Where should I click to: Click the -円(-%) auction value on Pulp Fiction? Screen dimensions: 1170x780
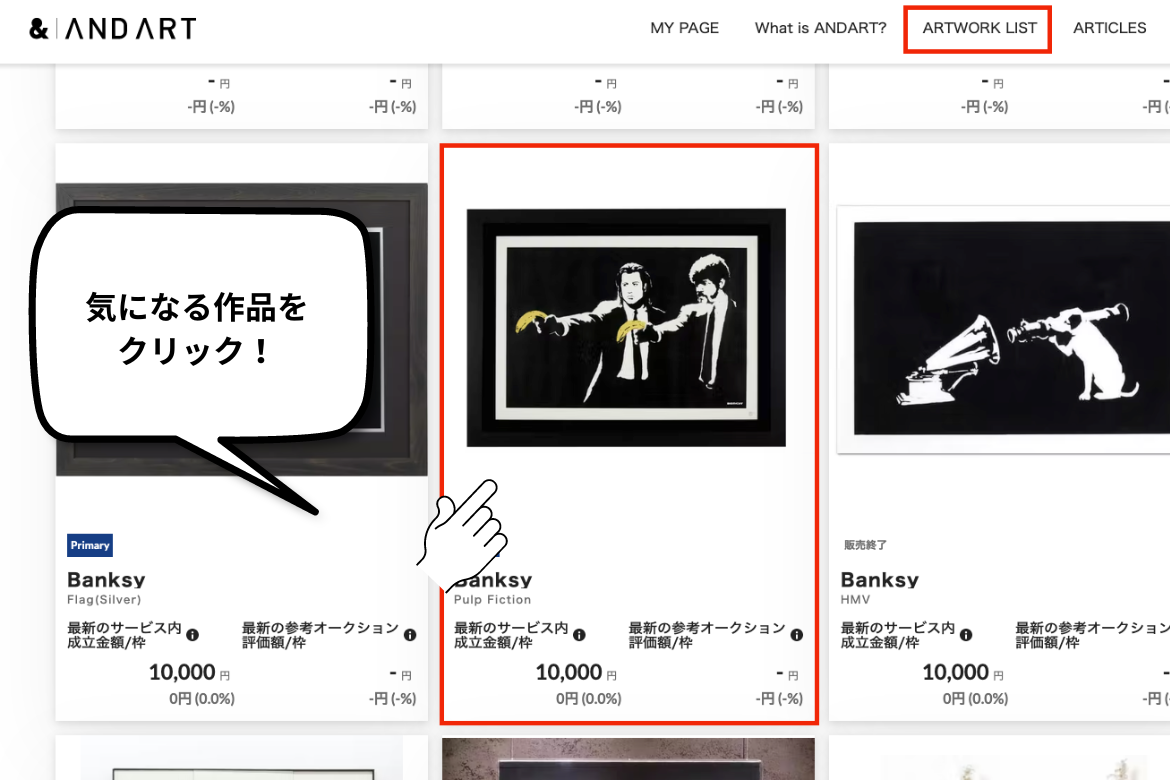(779, 699)
